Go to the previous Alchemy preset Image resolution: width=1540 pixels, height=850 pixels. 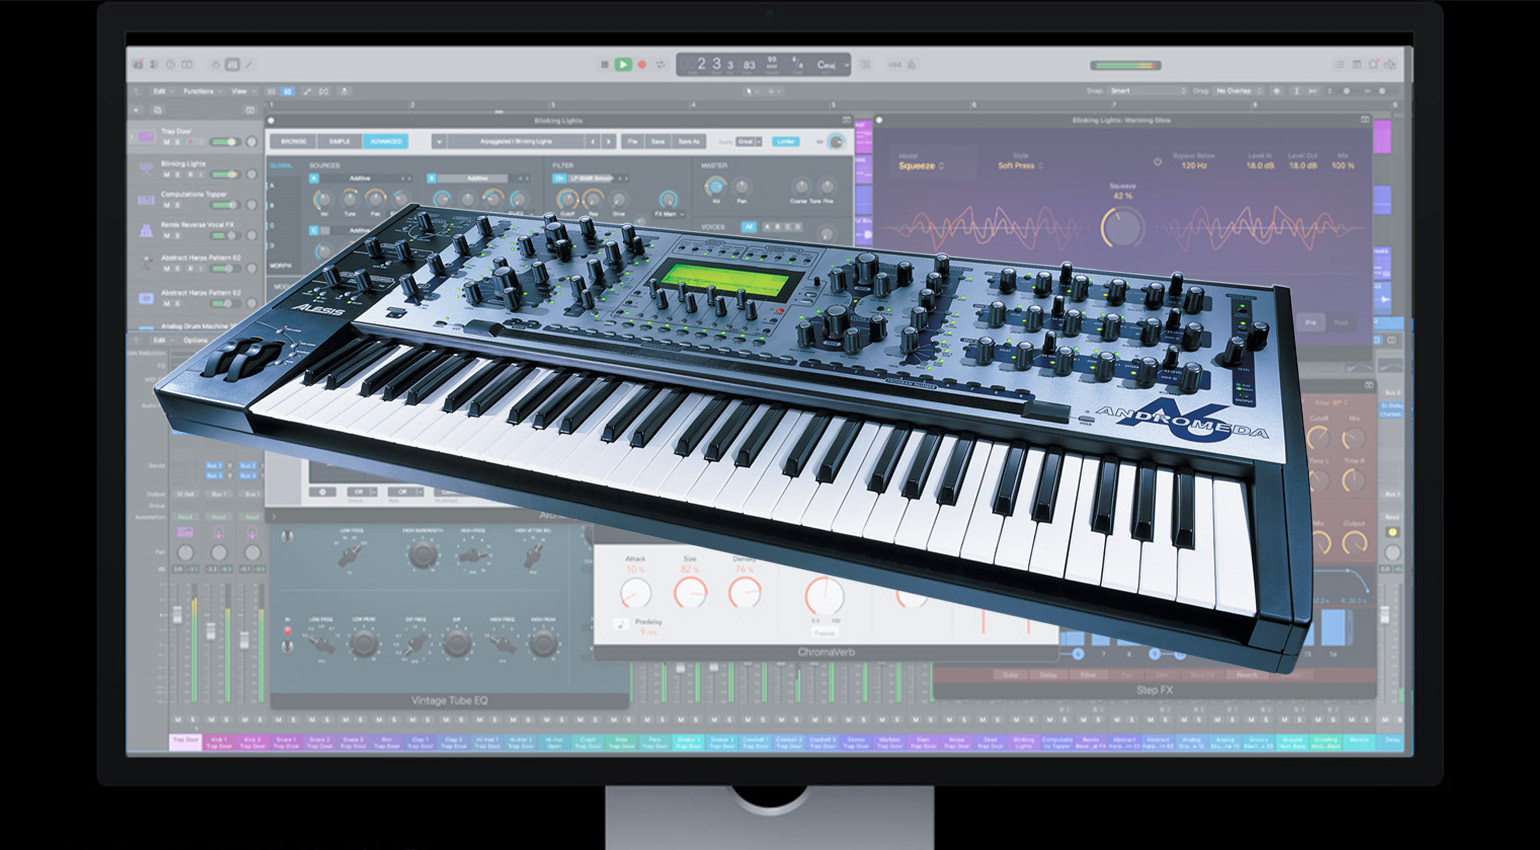point(593,141)
